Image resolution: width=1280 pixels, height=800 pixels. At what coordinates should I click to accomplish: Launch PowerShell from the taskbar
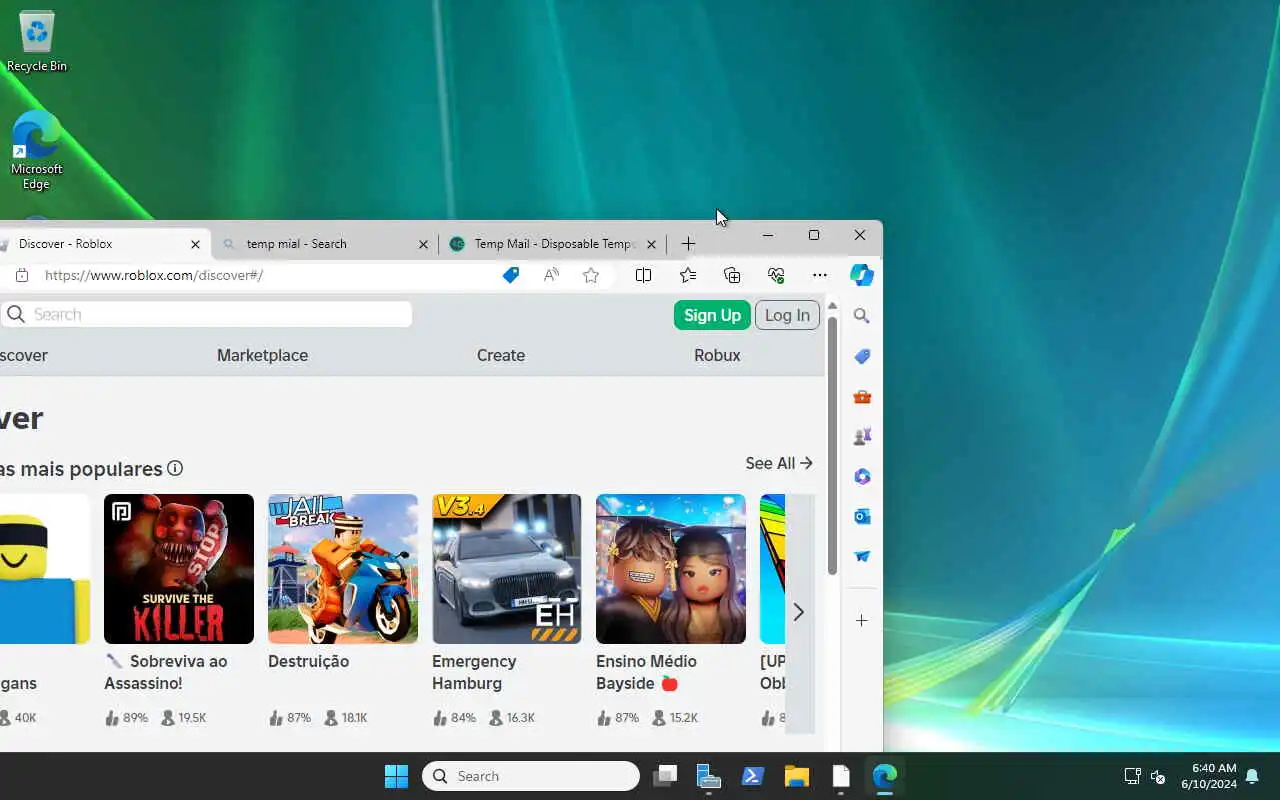pos(753,776)
